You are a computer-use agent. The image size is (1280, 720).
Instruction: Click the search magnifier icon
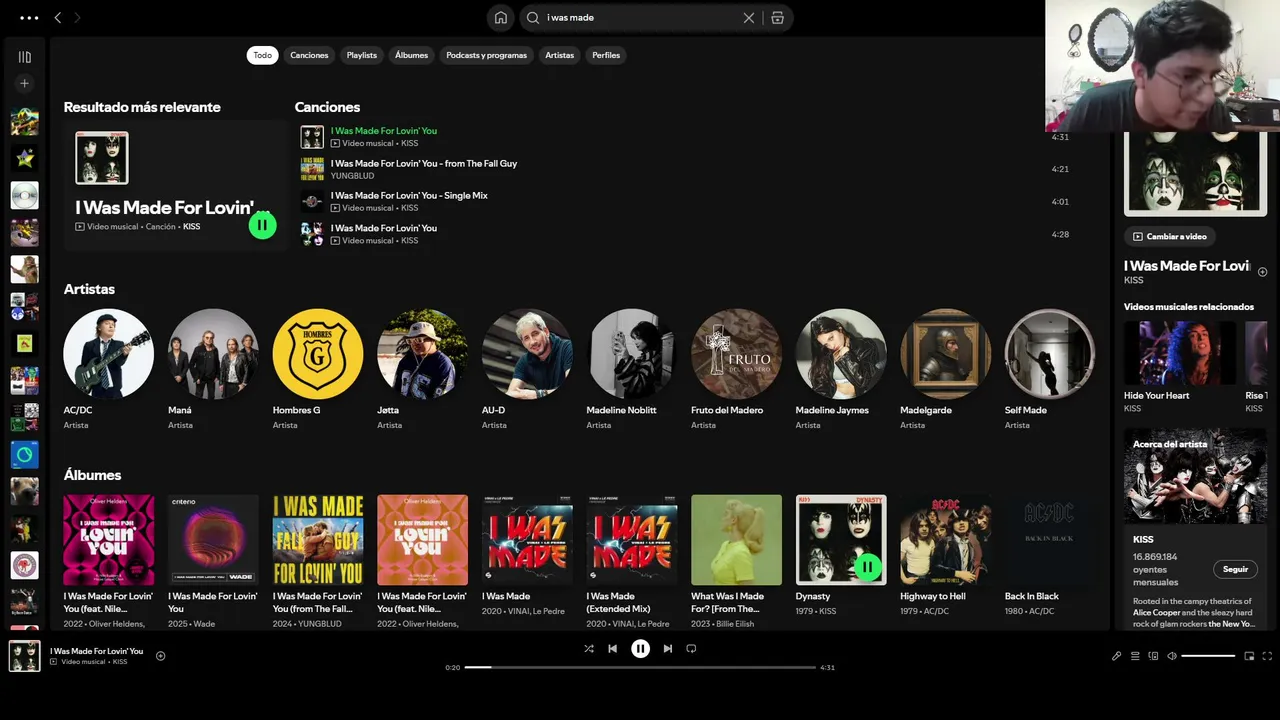(533, 18)
